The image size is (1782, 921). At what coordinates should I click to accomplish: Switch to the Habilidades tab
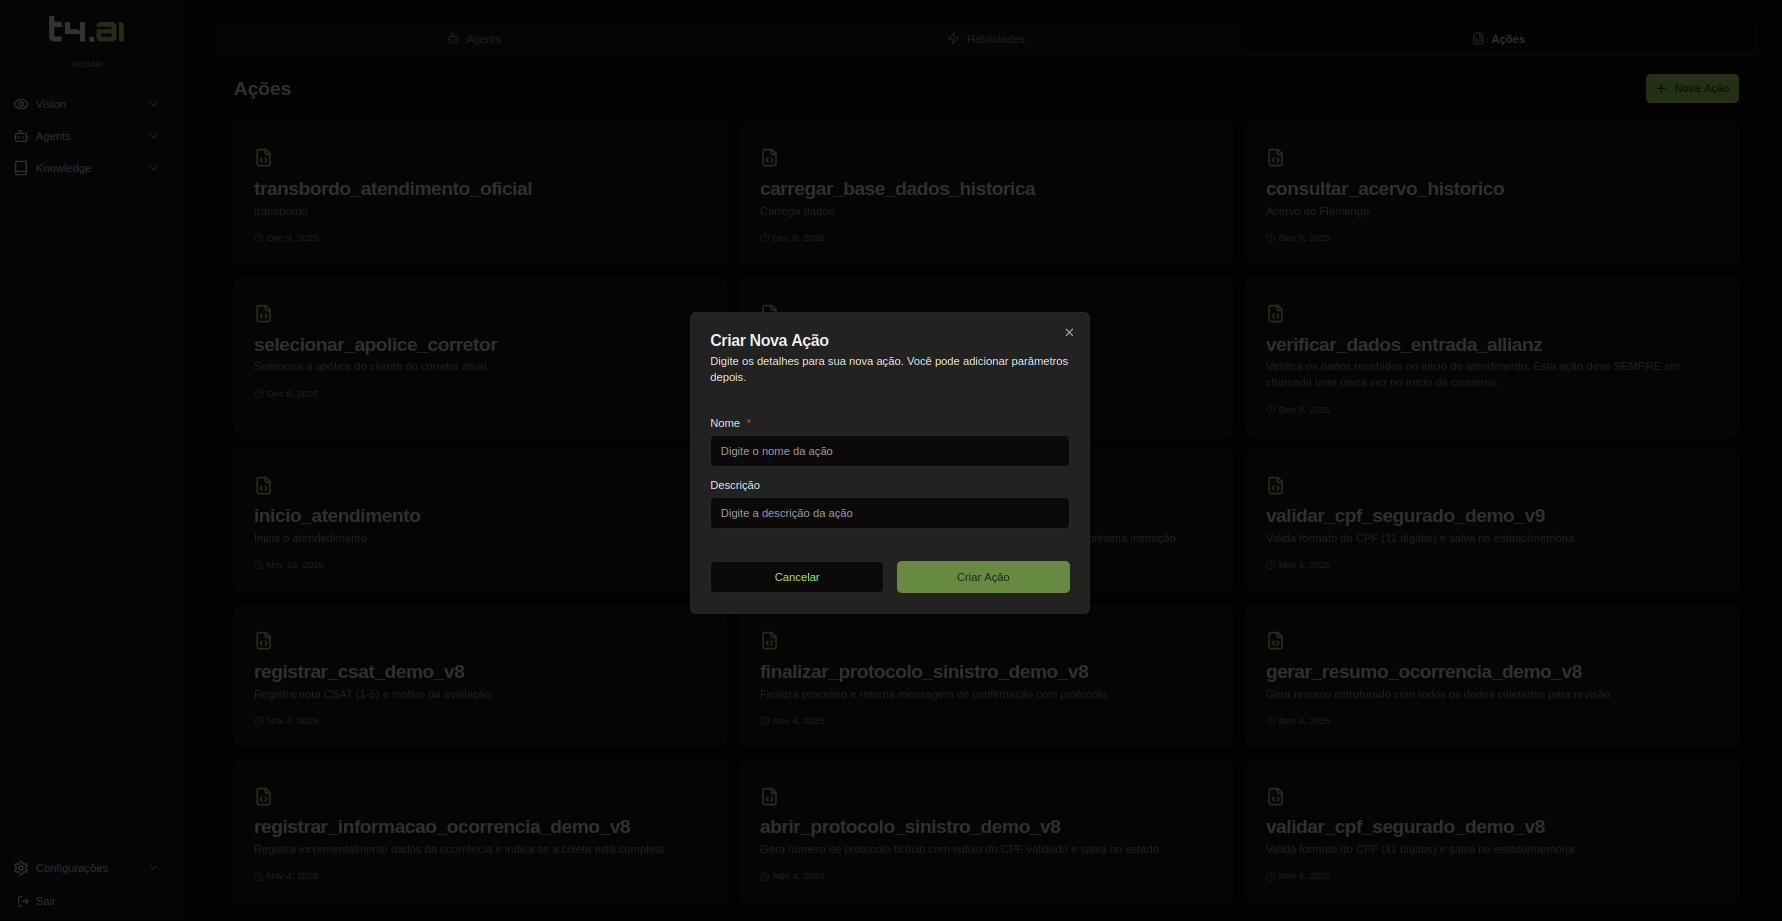click(x=986, y=39)
